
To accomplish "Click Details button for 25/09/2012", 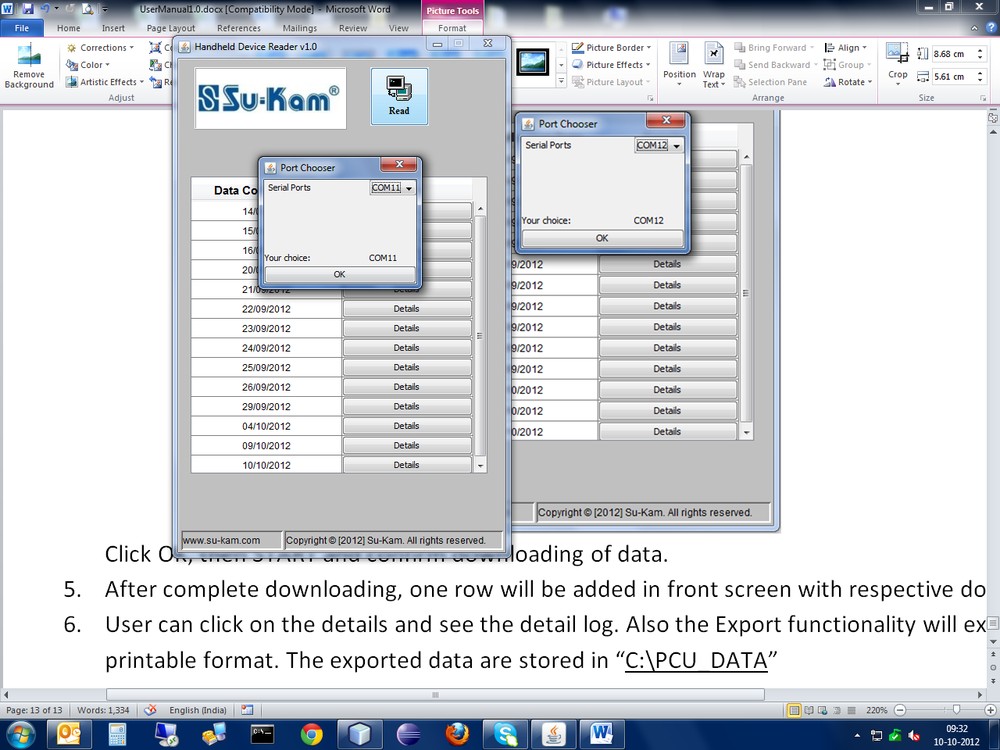I will point(406,367).
